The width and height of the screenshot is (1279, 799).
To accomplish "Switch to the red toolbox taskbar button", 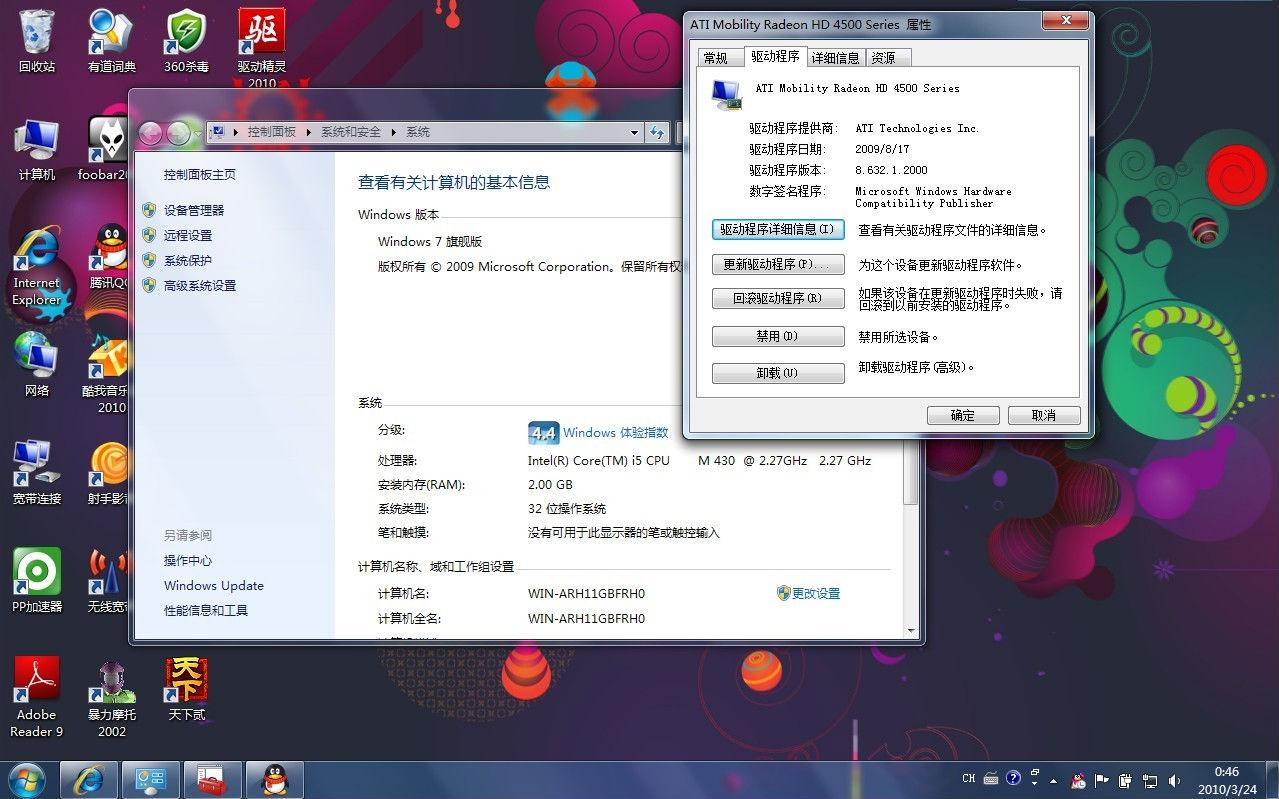I will 212,779.
